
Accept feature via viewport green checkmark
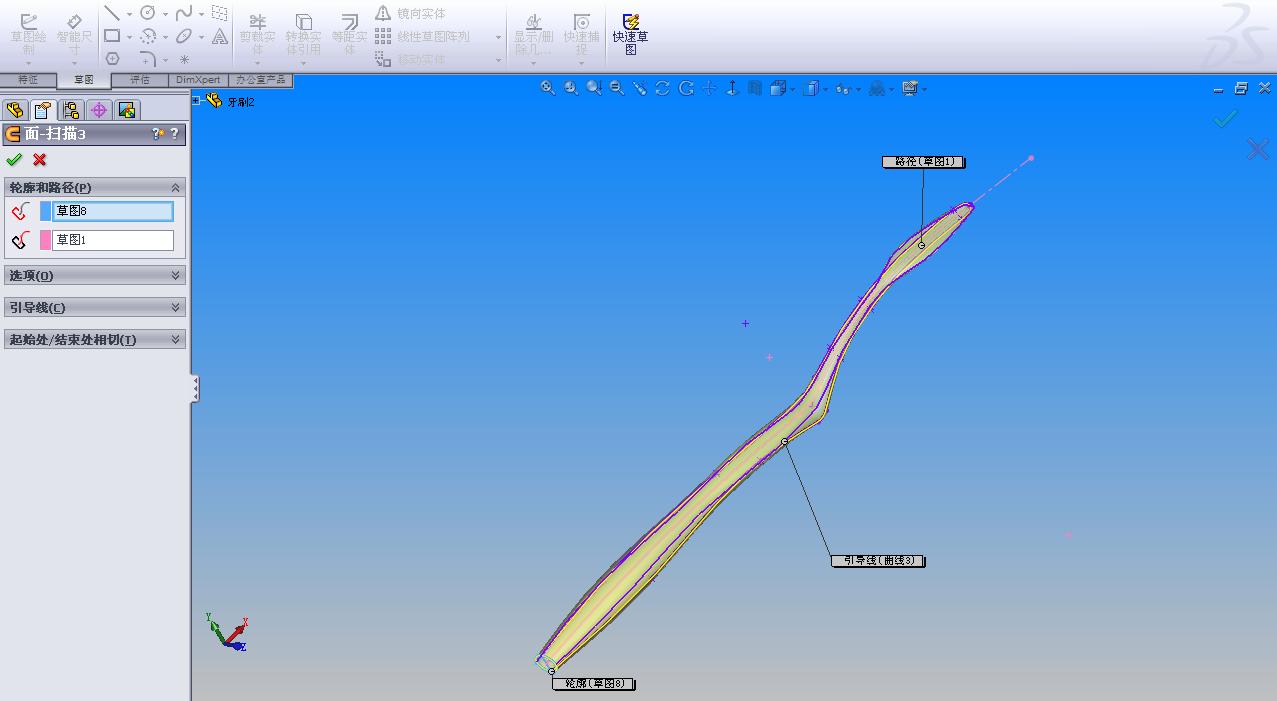1225,118
